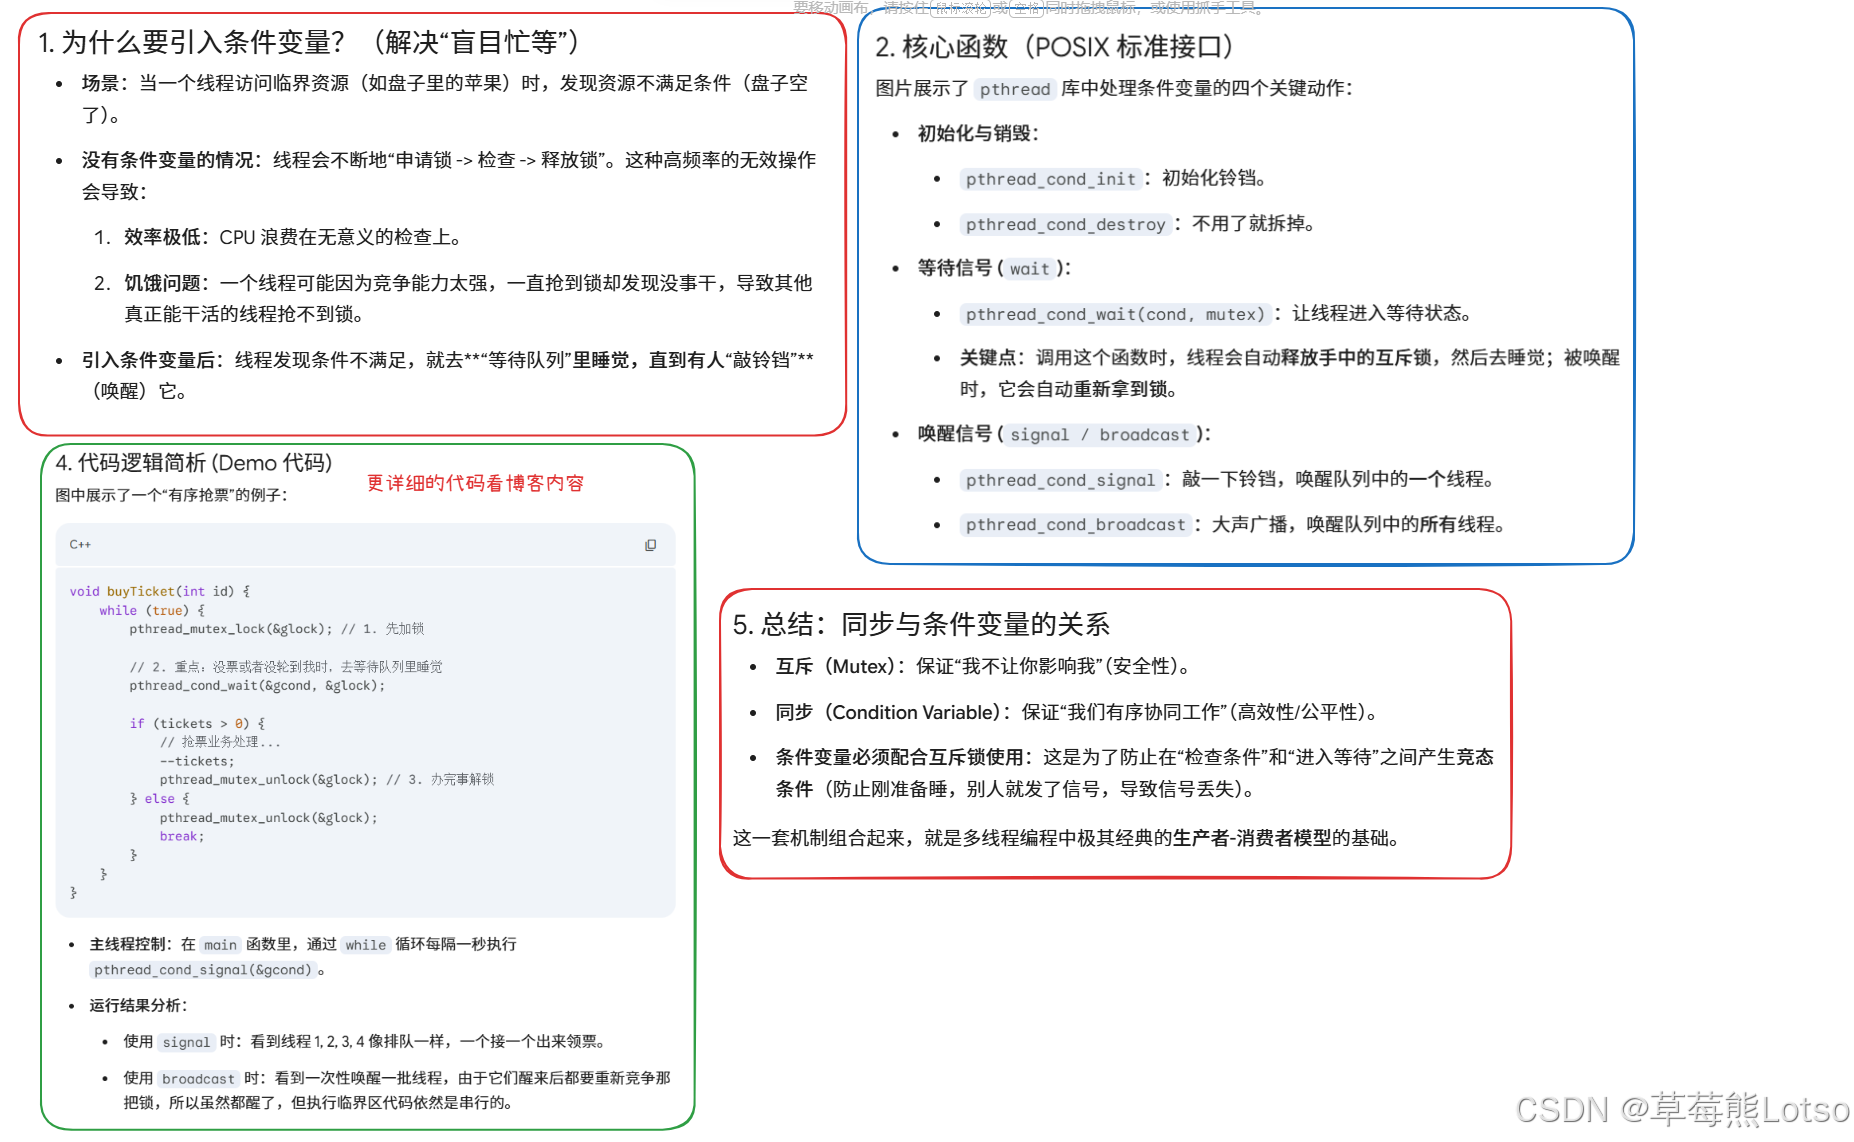This screenshot has width=1854, height=1142.
Task: Click the "pthread_cond_init" code chip
Action: pyautogui.click(x=1051, y=179)
